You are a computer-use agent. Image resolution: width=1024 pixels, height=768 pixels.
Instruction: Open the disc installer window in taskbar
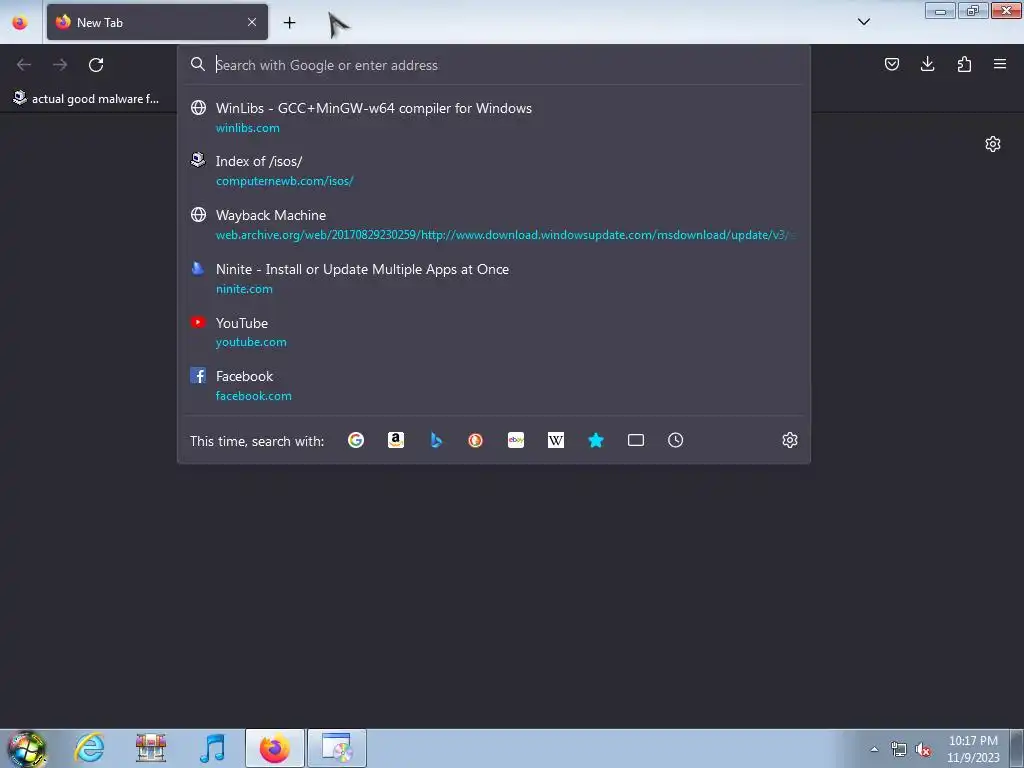337,748
